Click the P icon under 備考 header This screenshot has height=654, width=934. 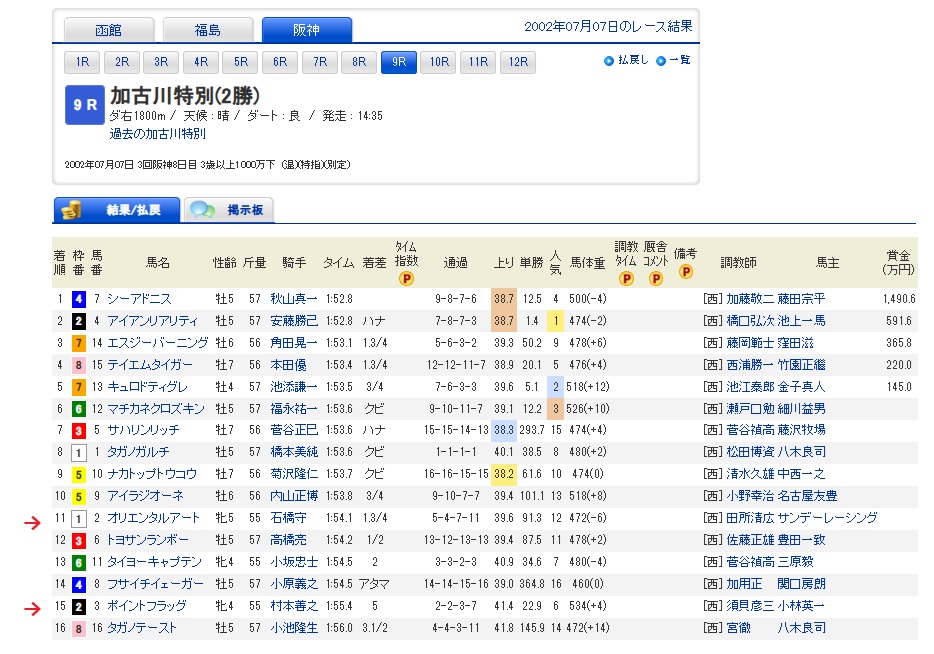point(686,271)
